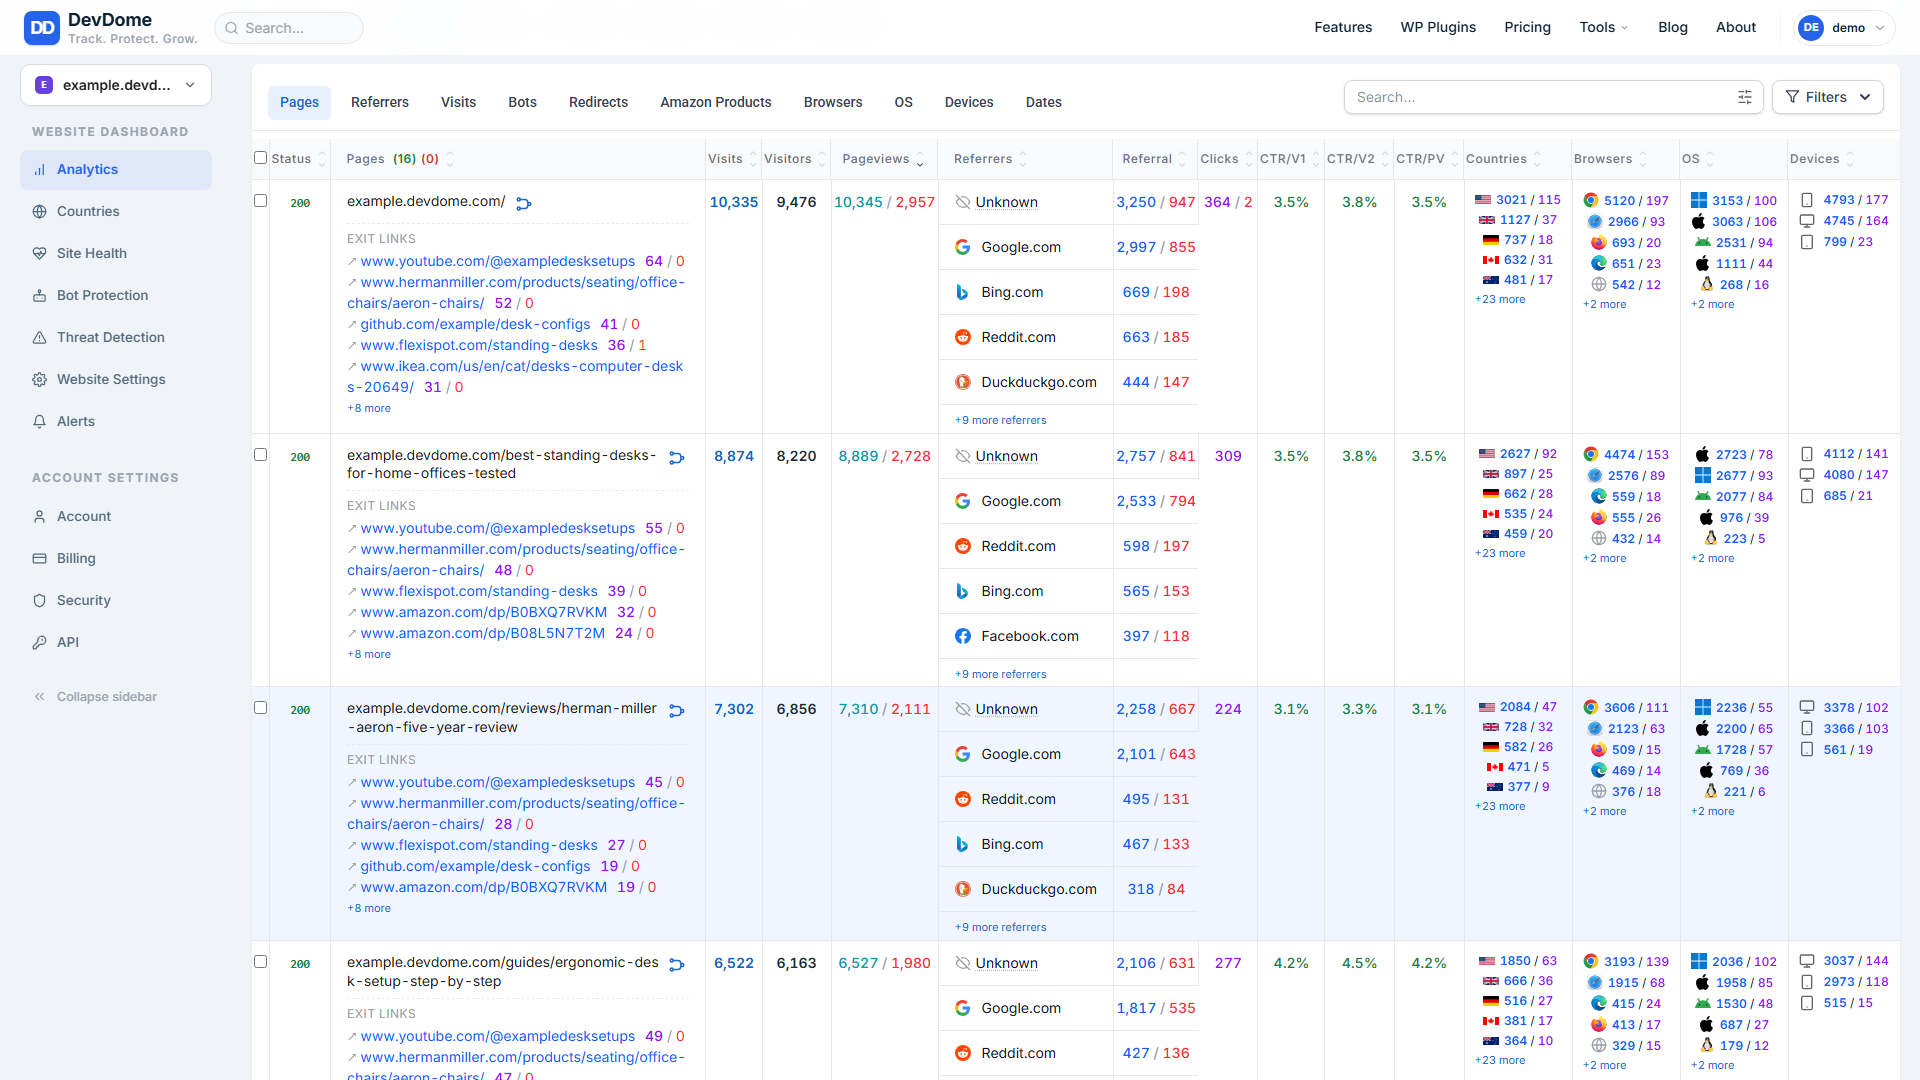Click DE user avatar icon
Image resolution: width=1920 pixels, height=1080 pixels.
pyautogui.click(x=1811, y=28)
